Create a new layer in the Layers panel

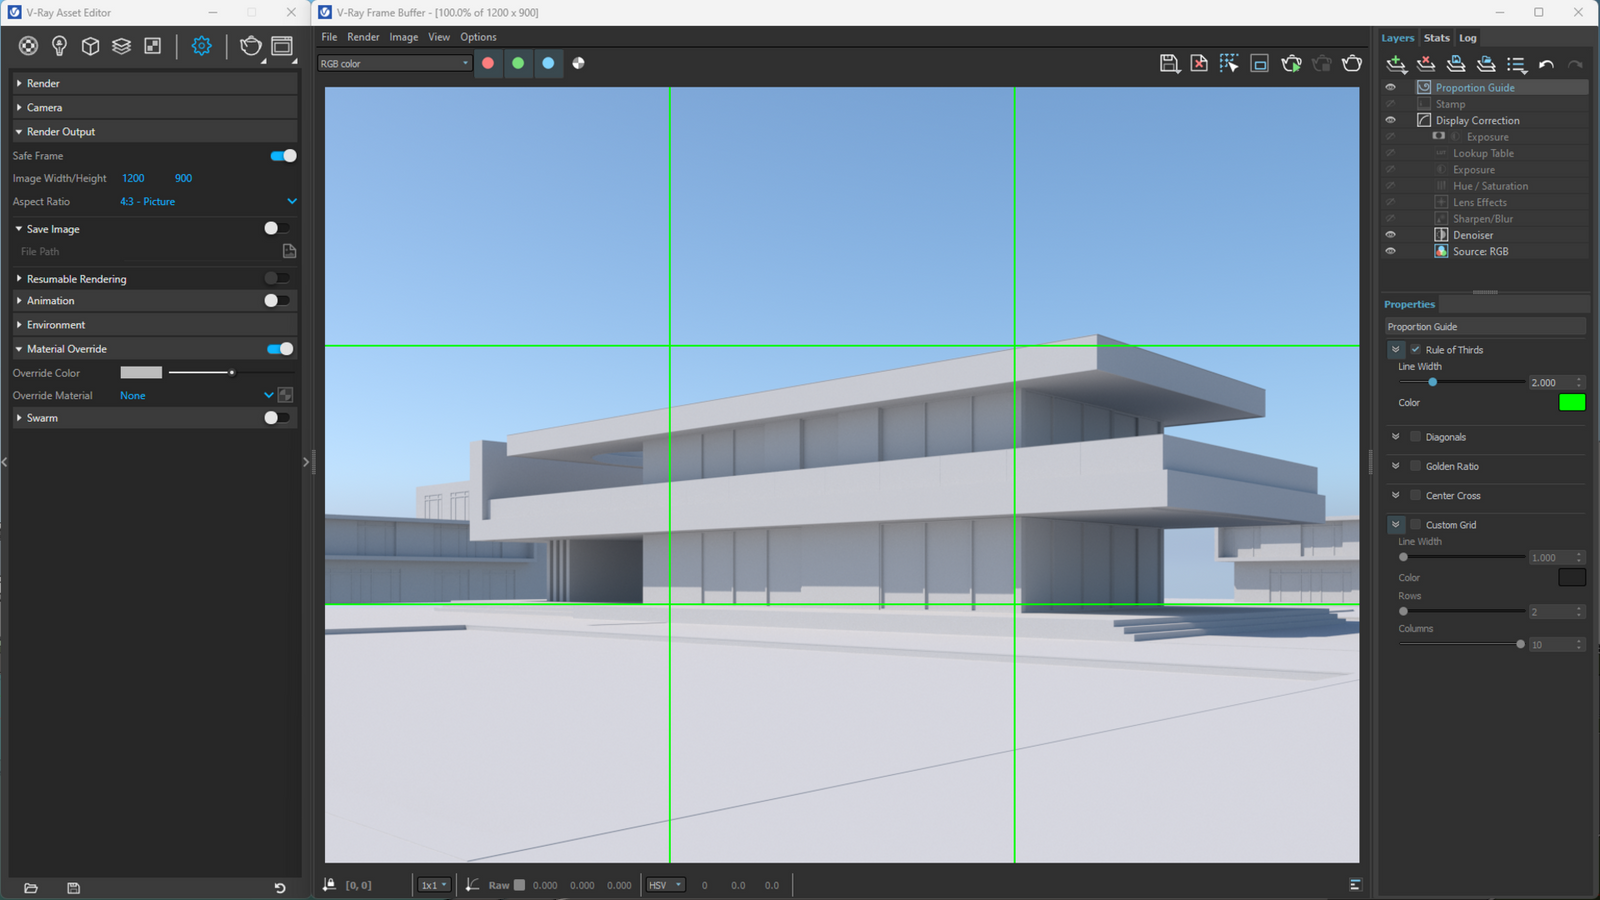pyautogui.click(x=1396, y=64)
